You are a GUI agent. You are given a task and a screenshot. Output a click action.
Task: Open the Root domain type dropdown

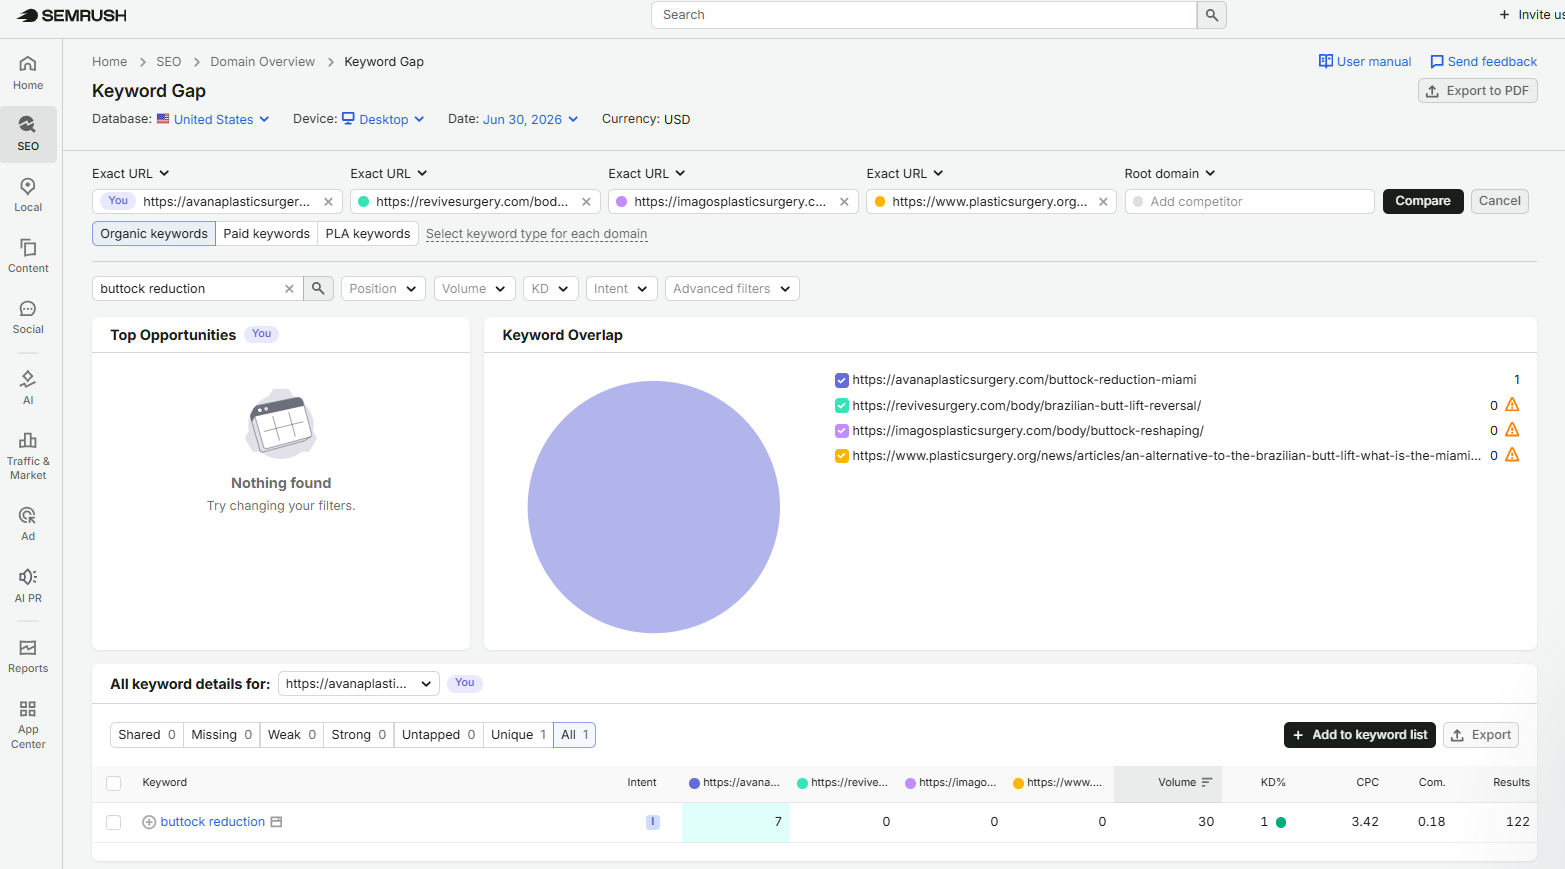coord(1170,173)
